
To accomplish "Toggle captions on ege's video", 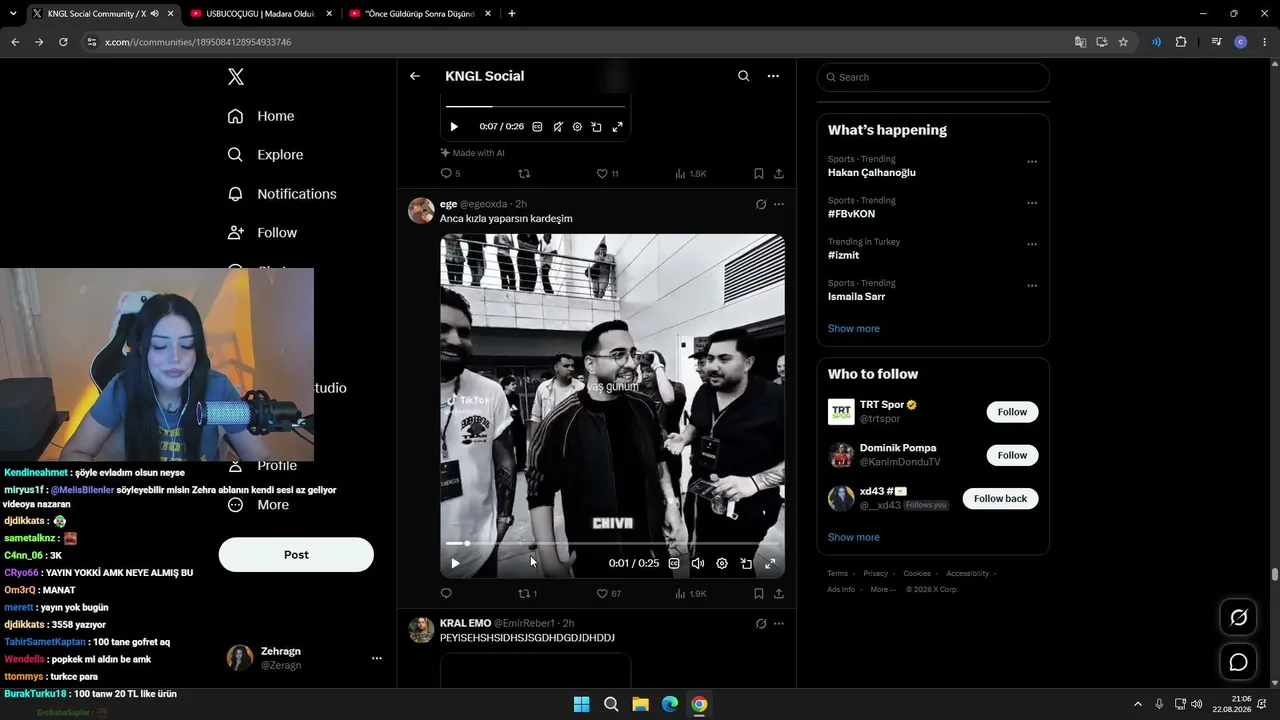I will coord(674,563).
